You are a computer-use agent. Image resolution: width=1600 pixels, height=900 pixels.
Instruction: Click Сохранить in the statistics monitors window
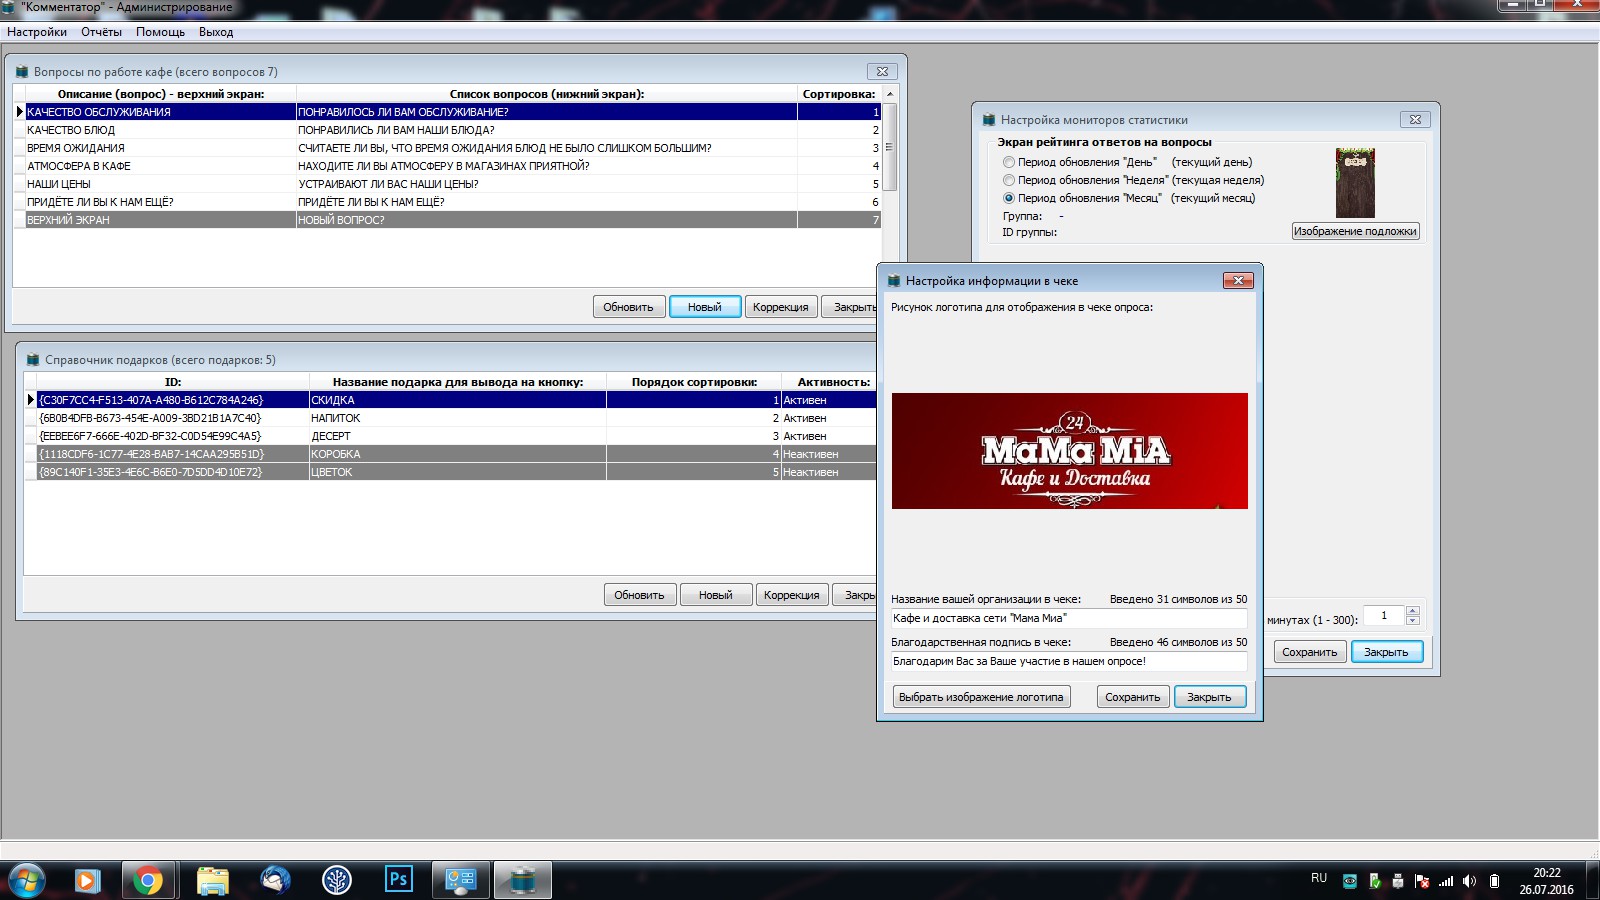click(x=1310, y=652)
